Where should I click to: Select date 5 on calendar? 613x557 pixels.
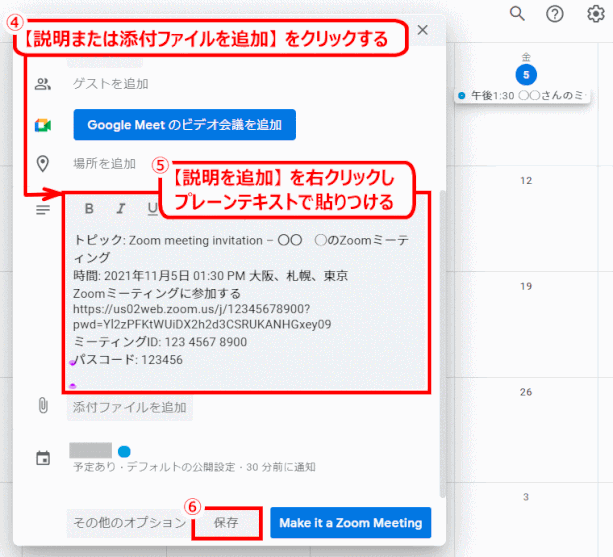pos(526,74)
